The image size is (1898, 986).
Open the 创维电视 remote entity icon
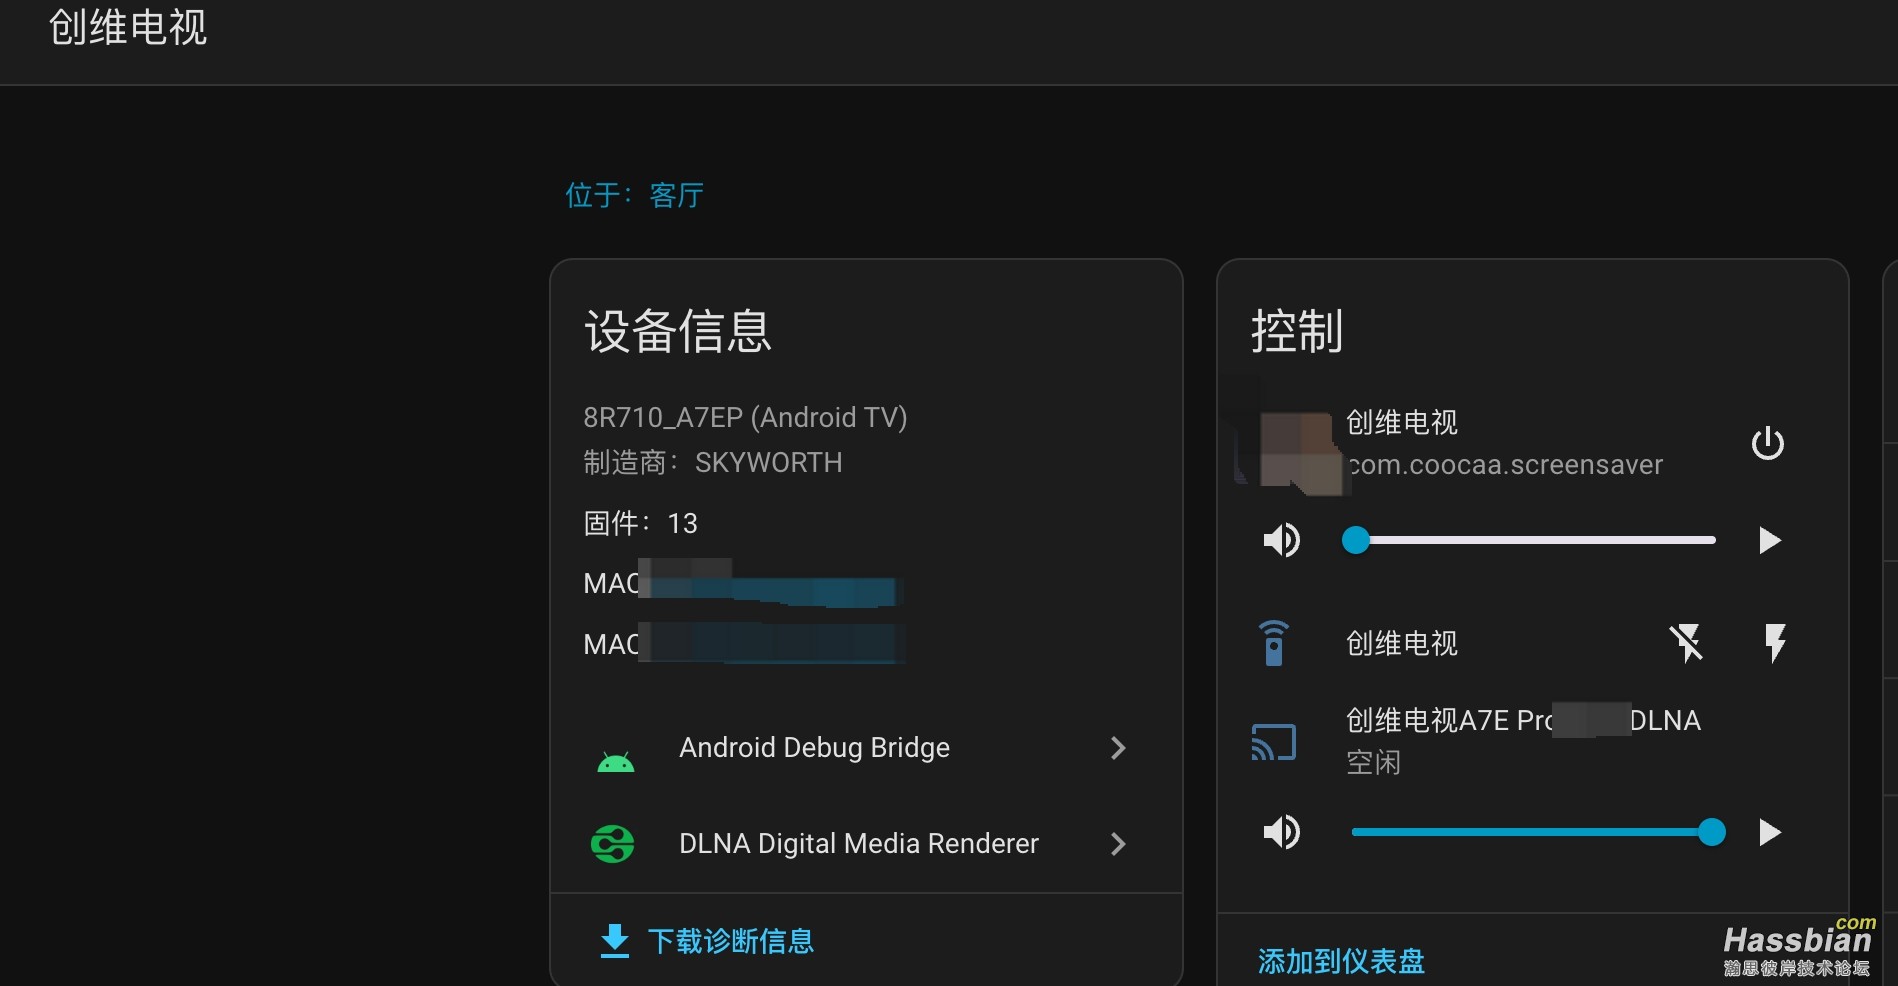click(1273, 643)
